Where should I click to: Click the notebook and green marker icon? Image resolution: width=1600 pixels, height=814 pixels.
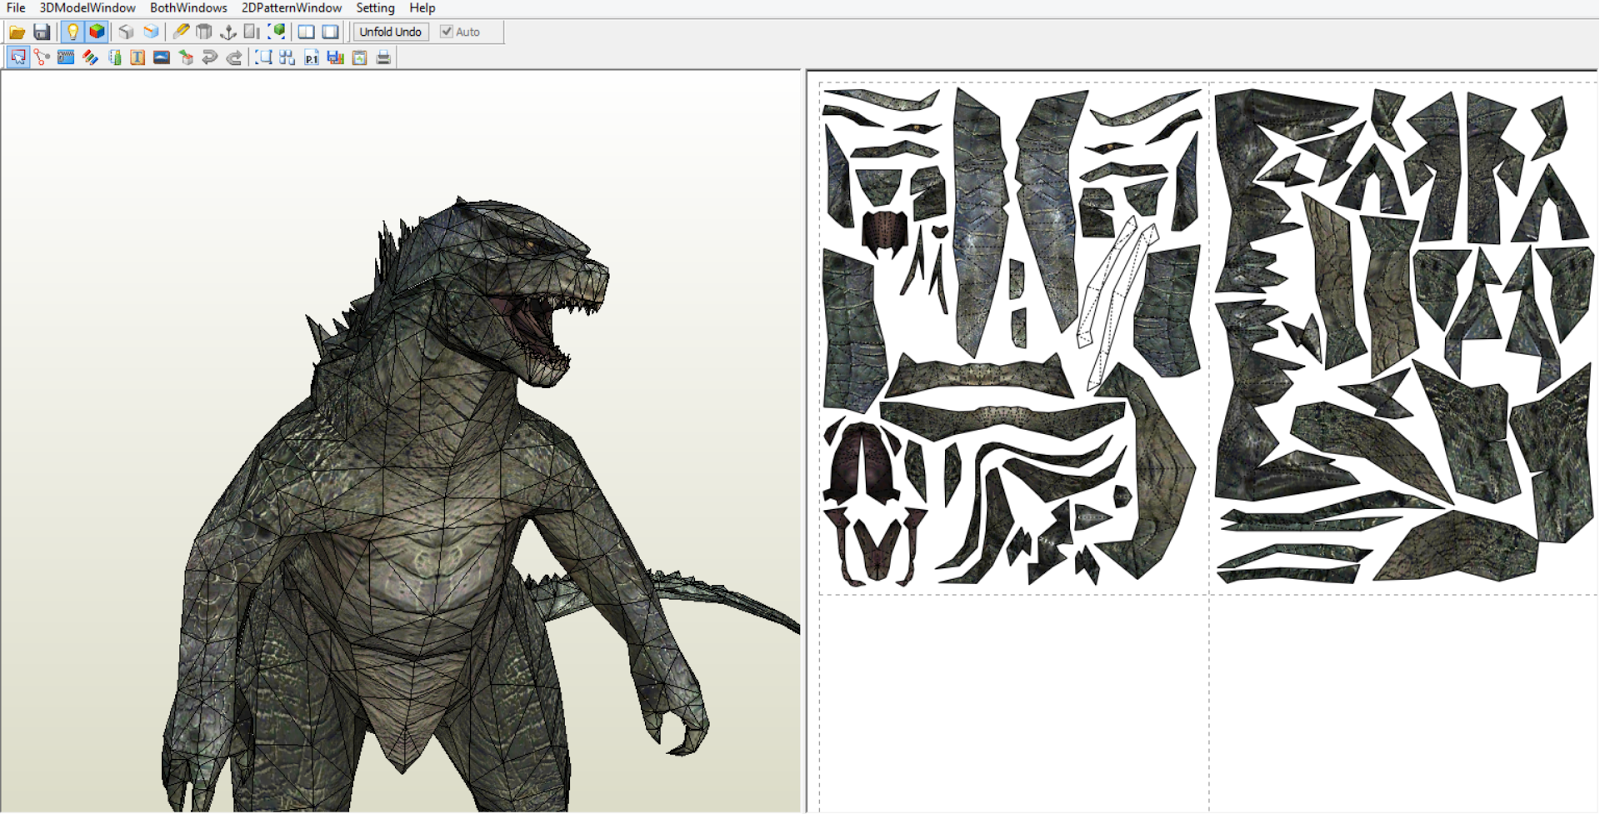click(x=114, y=57)
